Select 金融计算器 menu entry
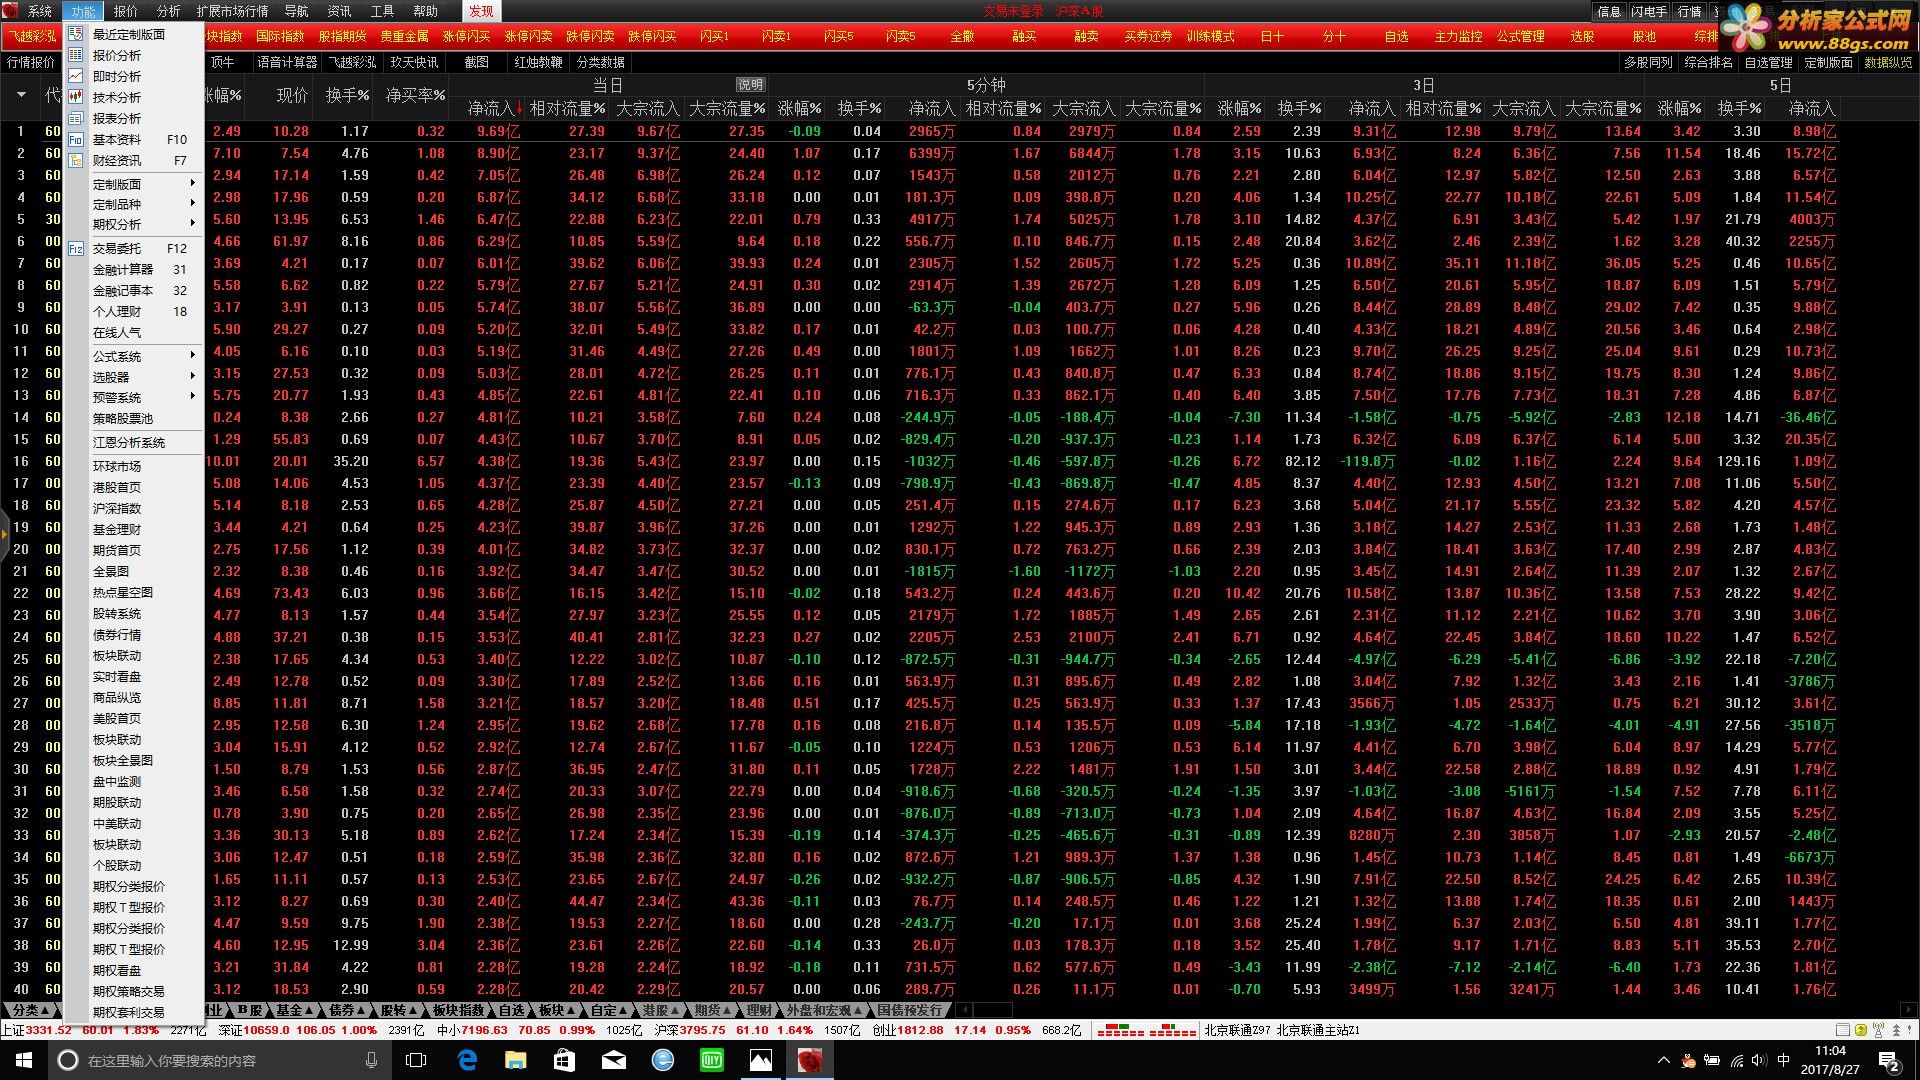This screenshot has width=1920, height=1080. tap(136, 269)
